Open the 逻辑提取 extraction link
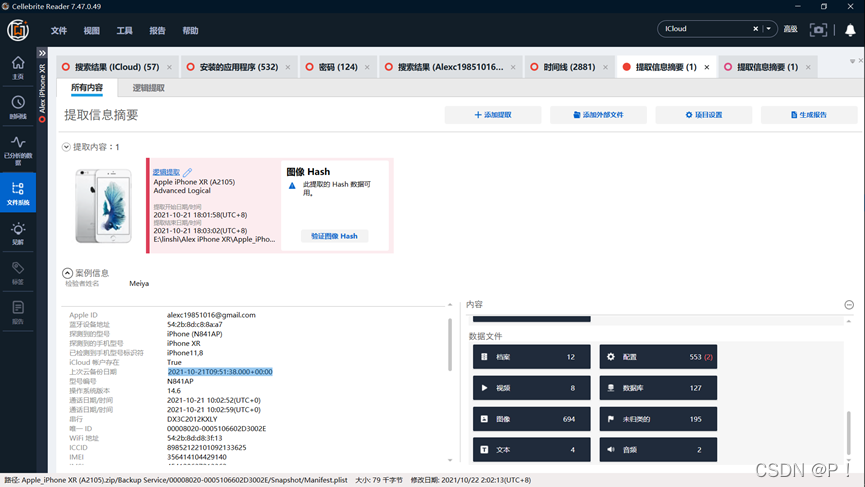Screen dimensions: 865x487 coord(166,172)
